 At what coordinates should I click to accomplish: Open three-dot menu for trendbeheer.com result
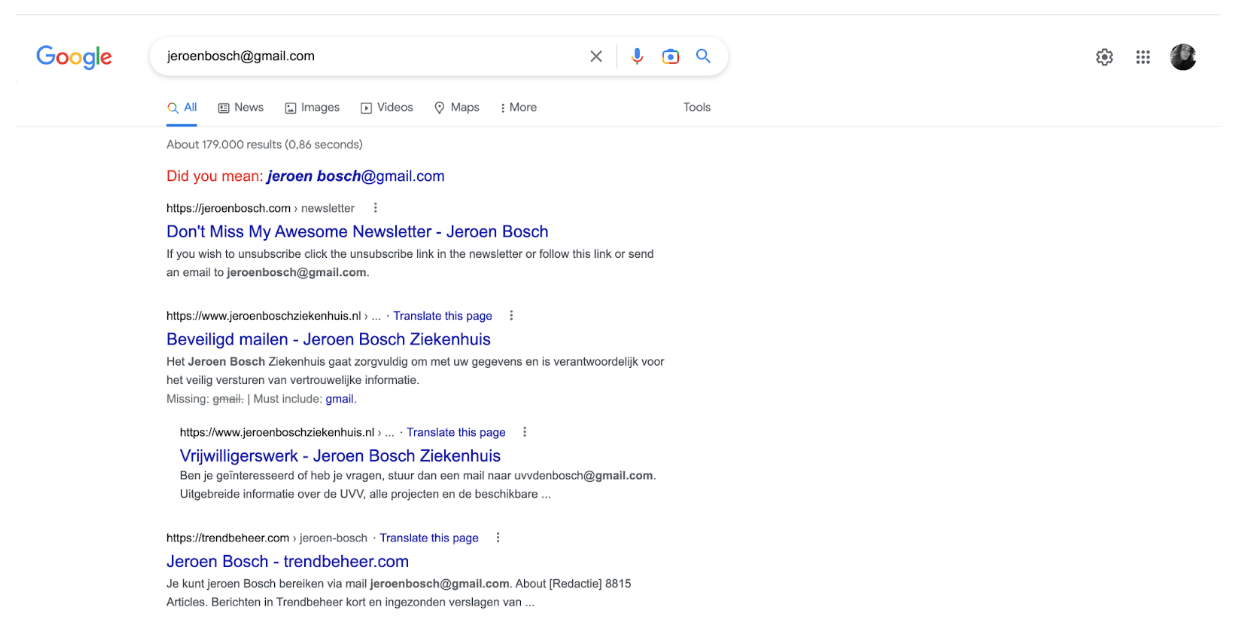(x=498, y=538)
